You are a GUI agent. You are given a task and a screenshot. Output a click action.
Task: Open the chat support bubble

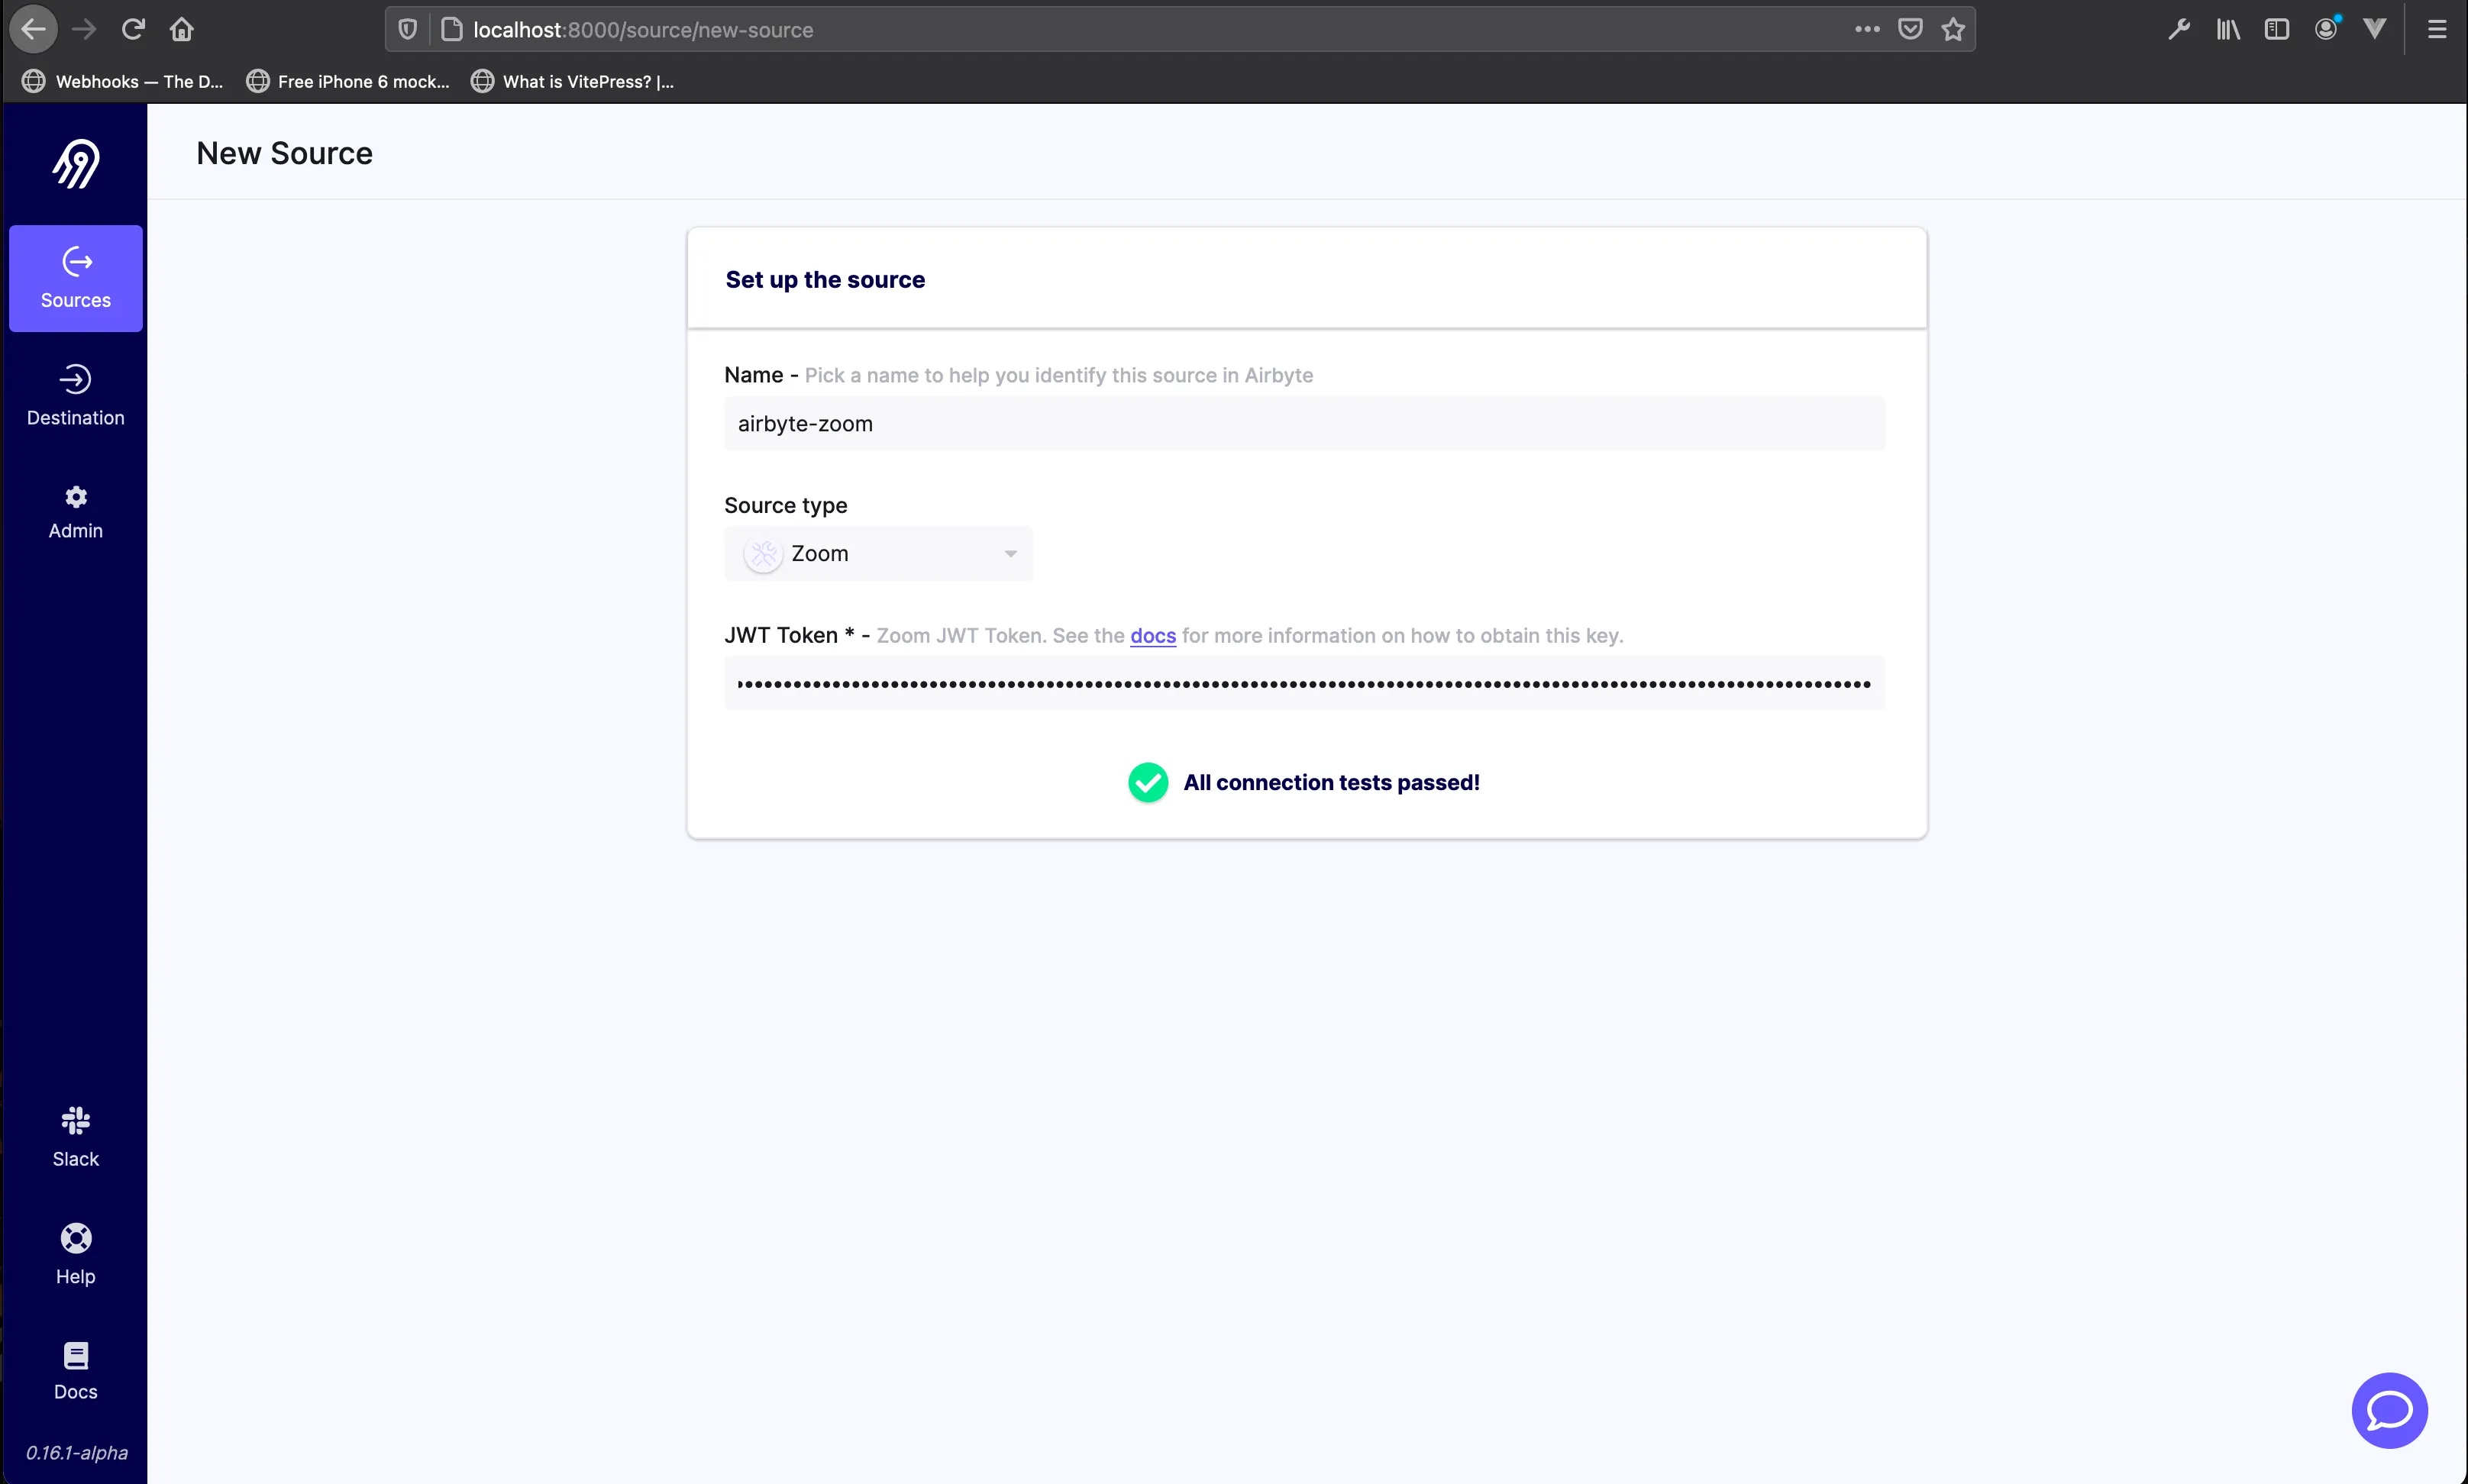tap(2388, 1410)
